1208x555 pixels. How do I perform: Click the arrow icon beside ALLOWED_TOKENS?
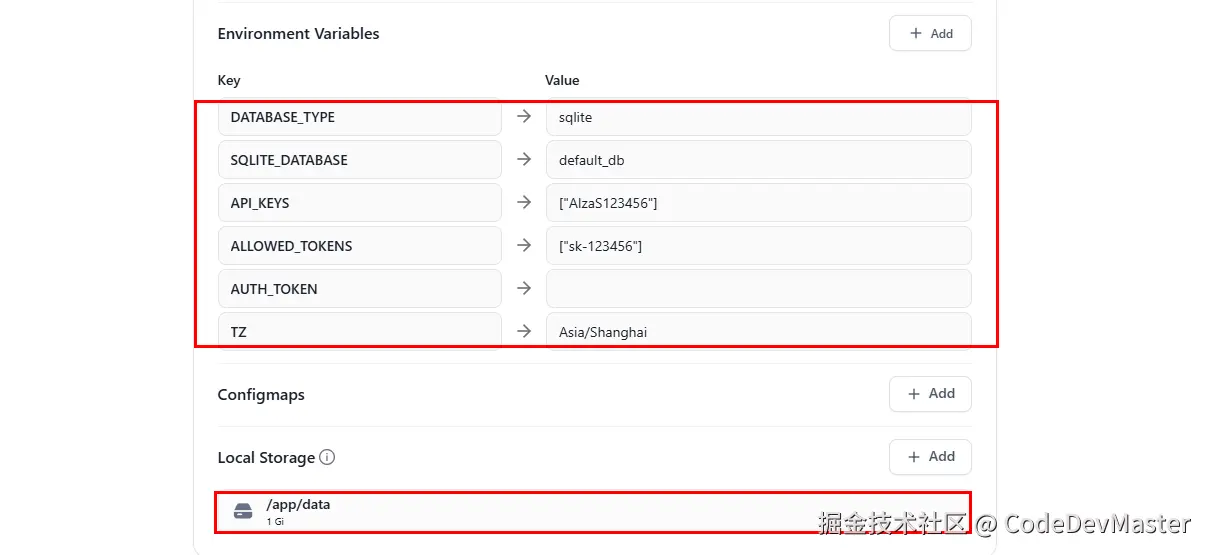(524, 246)
